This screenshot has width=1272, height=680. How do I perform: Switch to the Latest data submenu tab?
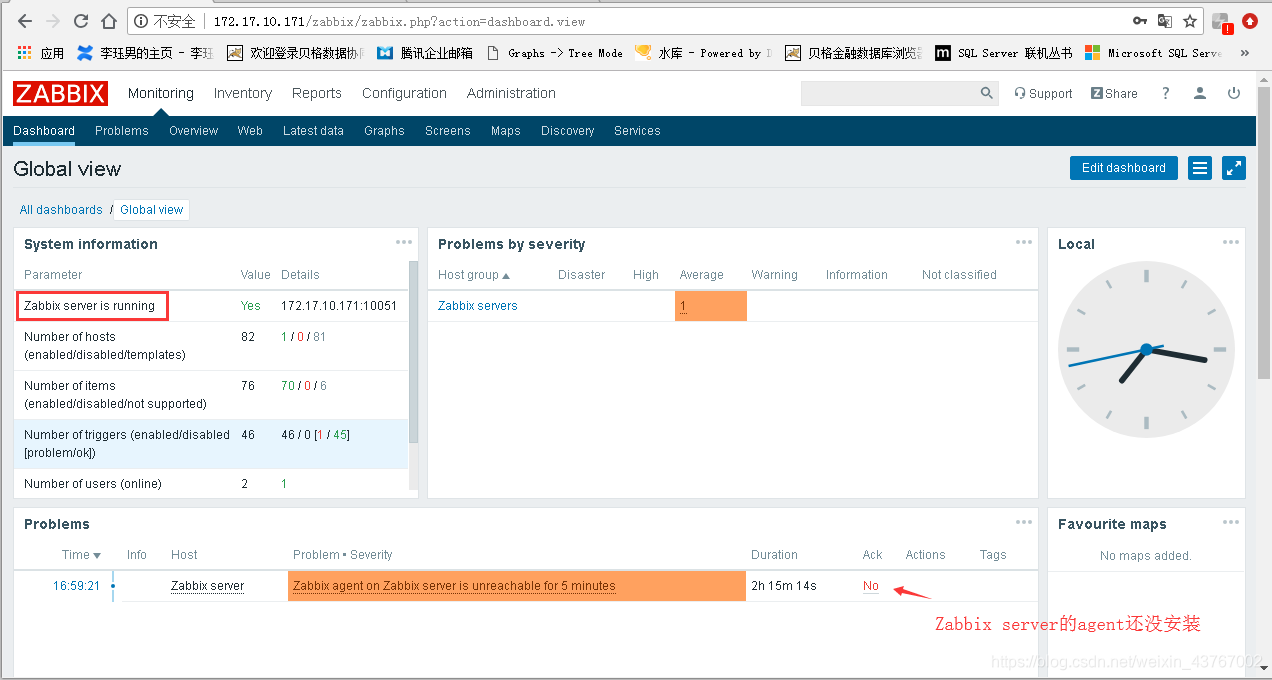pyautogui.click(x=313, y=131)
